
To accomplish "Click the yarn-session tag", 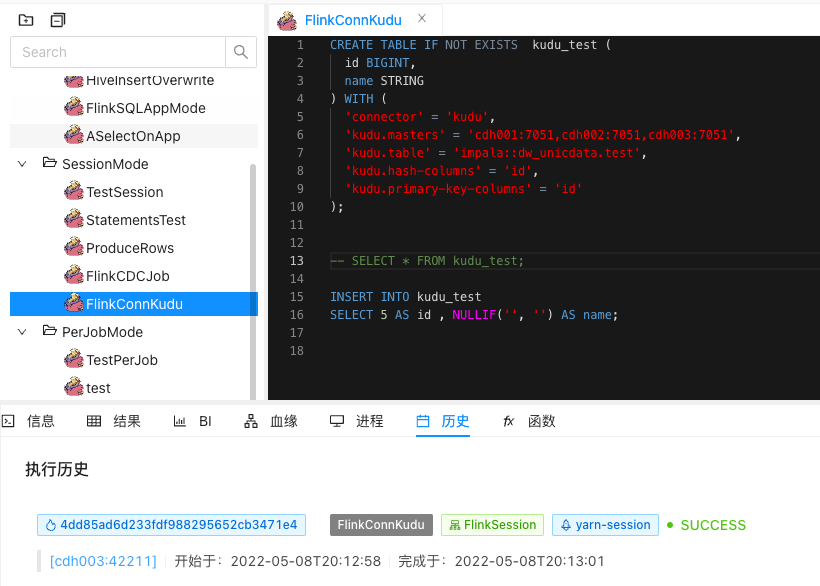I will click(x=605, y=525).
